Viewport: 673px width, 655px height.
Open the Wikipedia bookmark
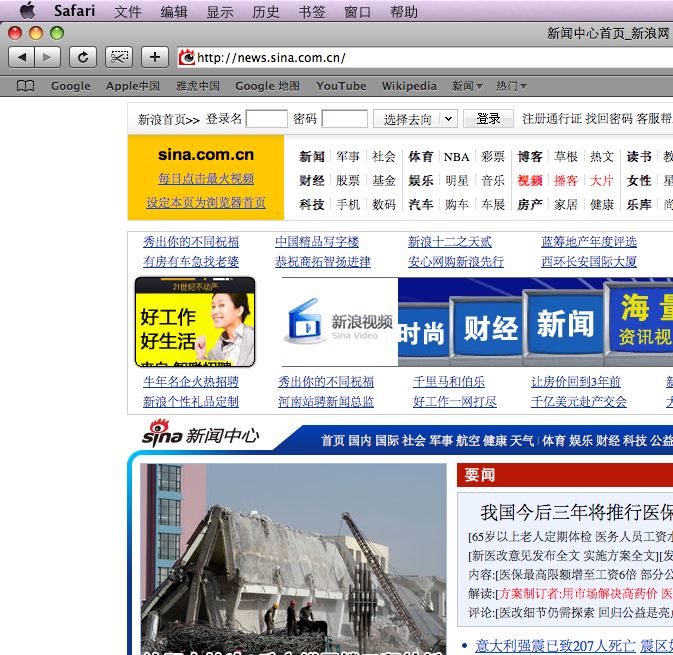409,86
